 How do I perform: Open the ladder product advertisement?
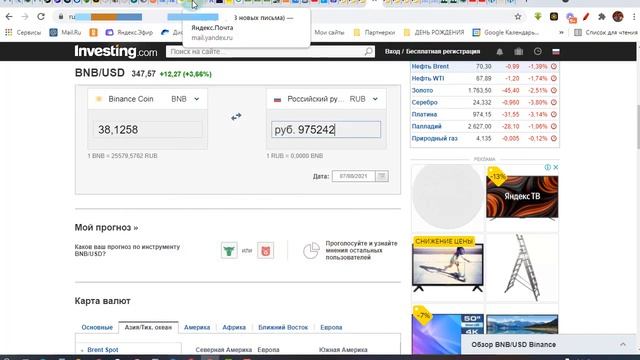pyautogui.click(x=522, y=267)
